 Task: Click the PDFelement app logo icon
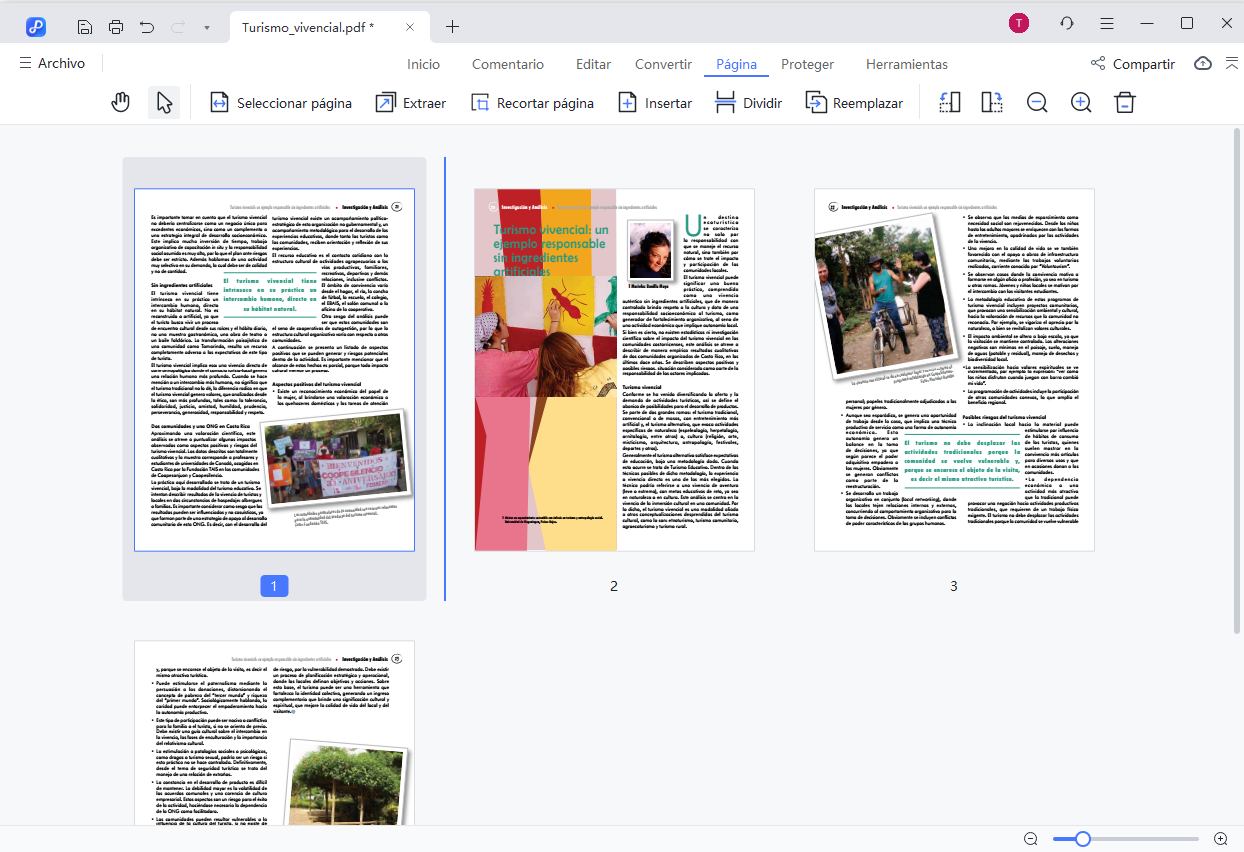pyautogui.click(x=36, y=27)
